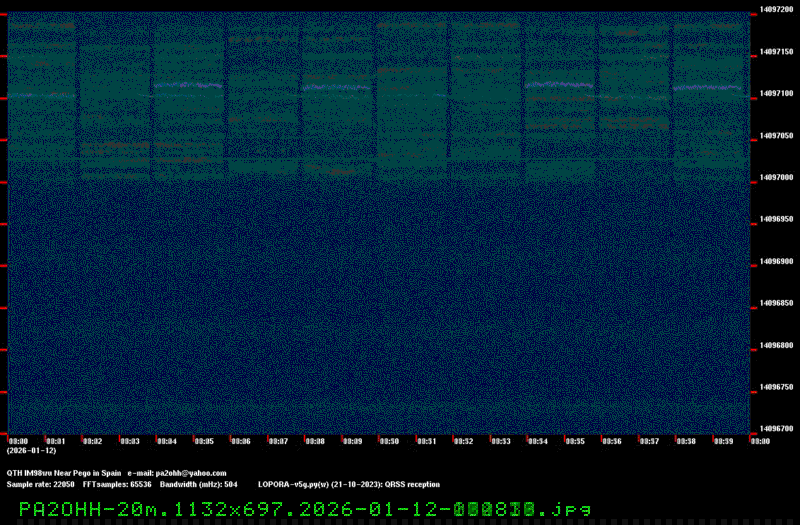800x525 pixels.
Task: Select the LOPORA-v5g.py QRSS reception text
Action: click(x=348, y=484)
